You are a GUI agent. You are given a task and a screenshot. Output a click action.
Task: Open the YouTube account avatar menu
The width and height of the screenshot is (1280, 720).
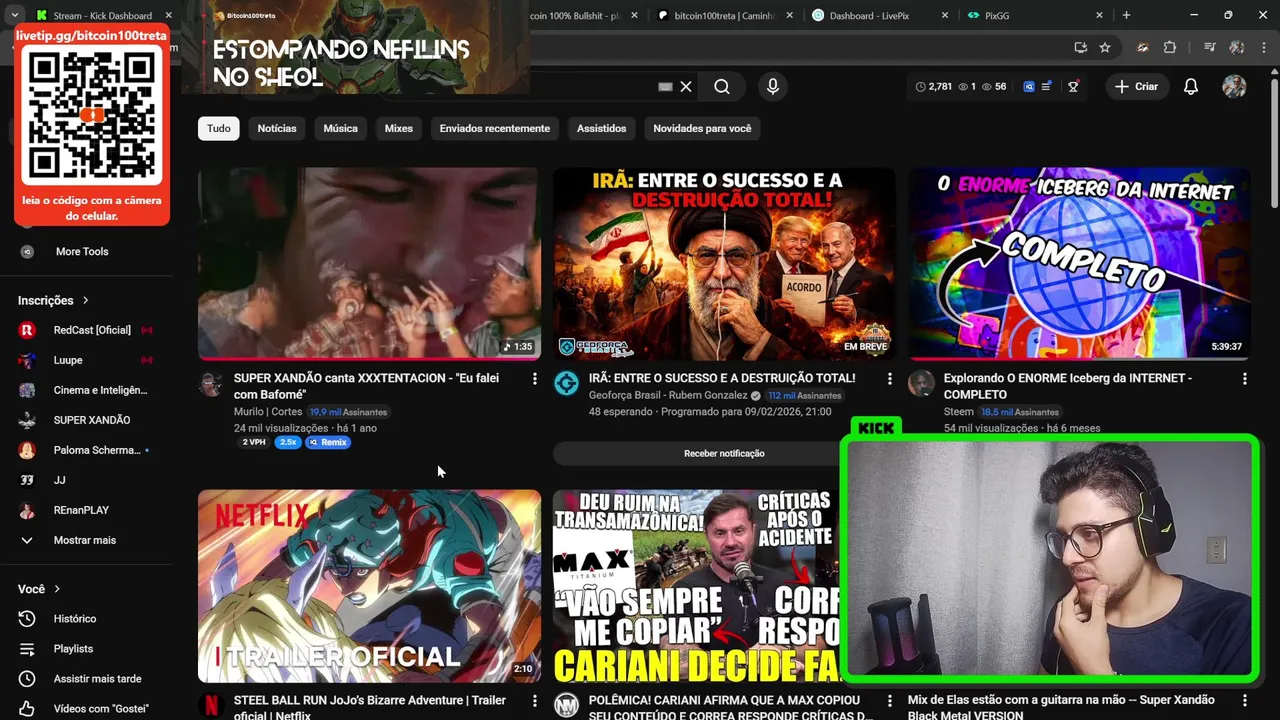pyautogui.click(x=1234, y=87)
